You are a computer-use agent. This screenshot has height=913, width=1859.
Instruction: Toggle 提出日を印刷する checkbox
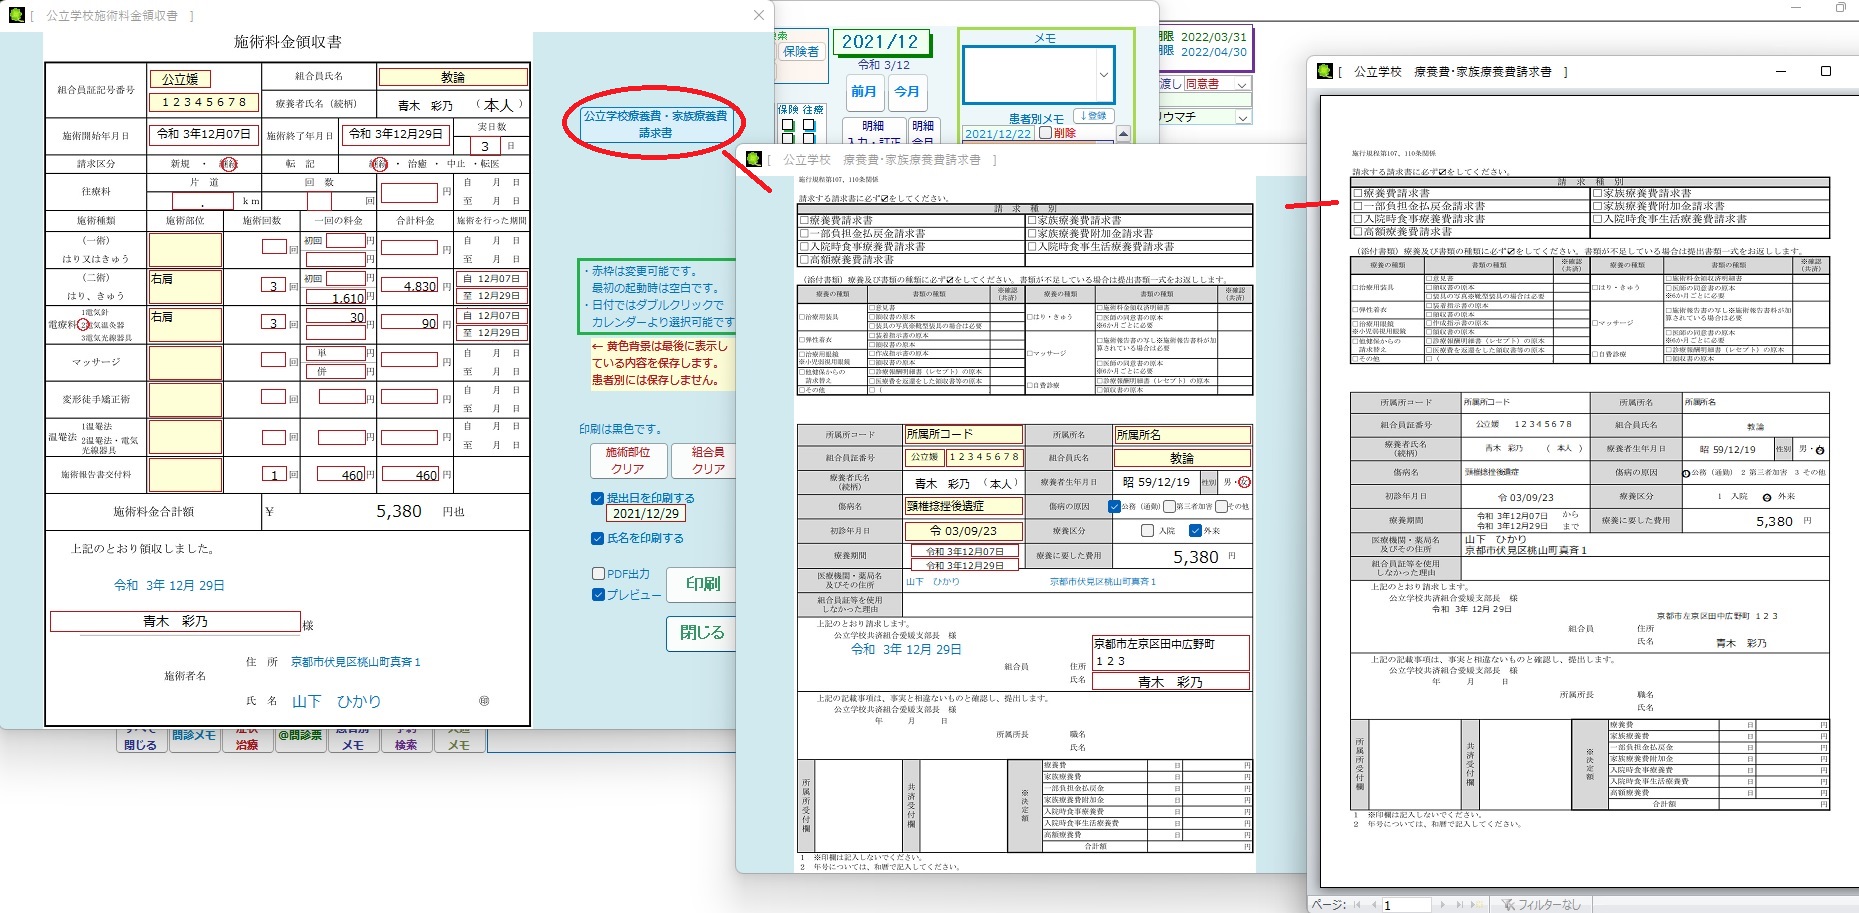(597, 498)
